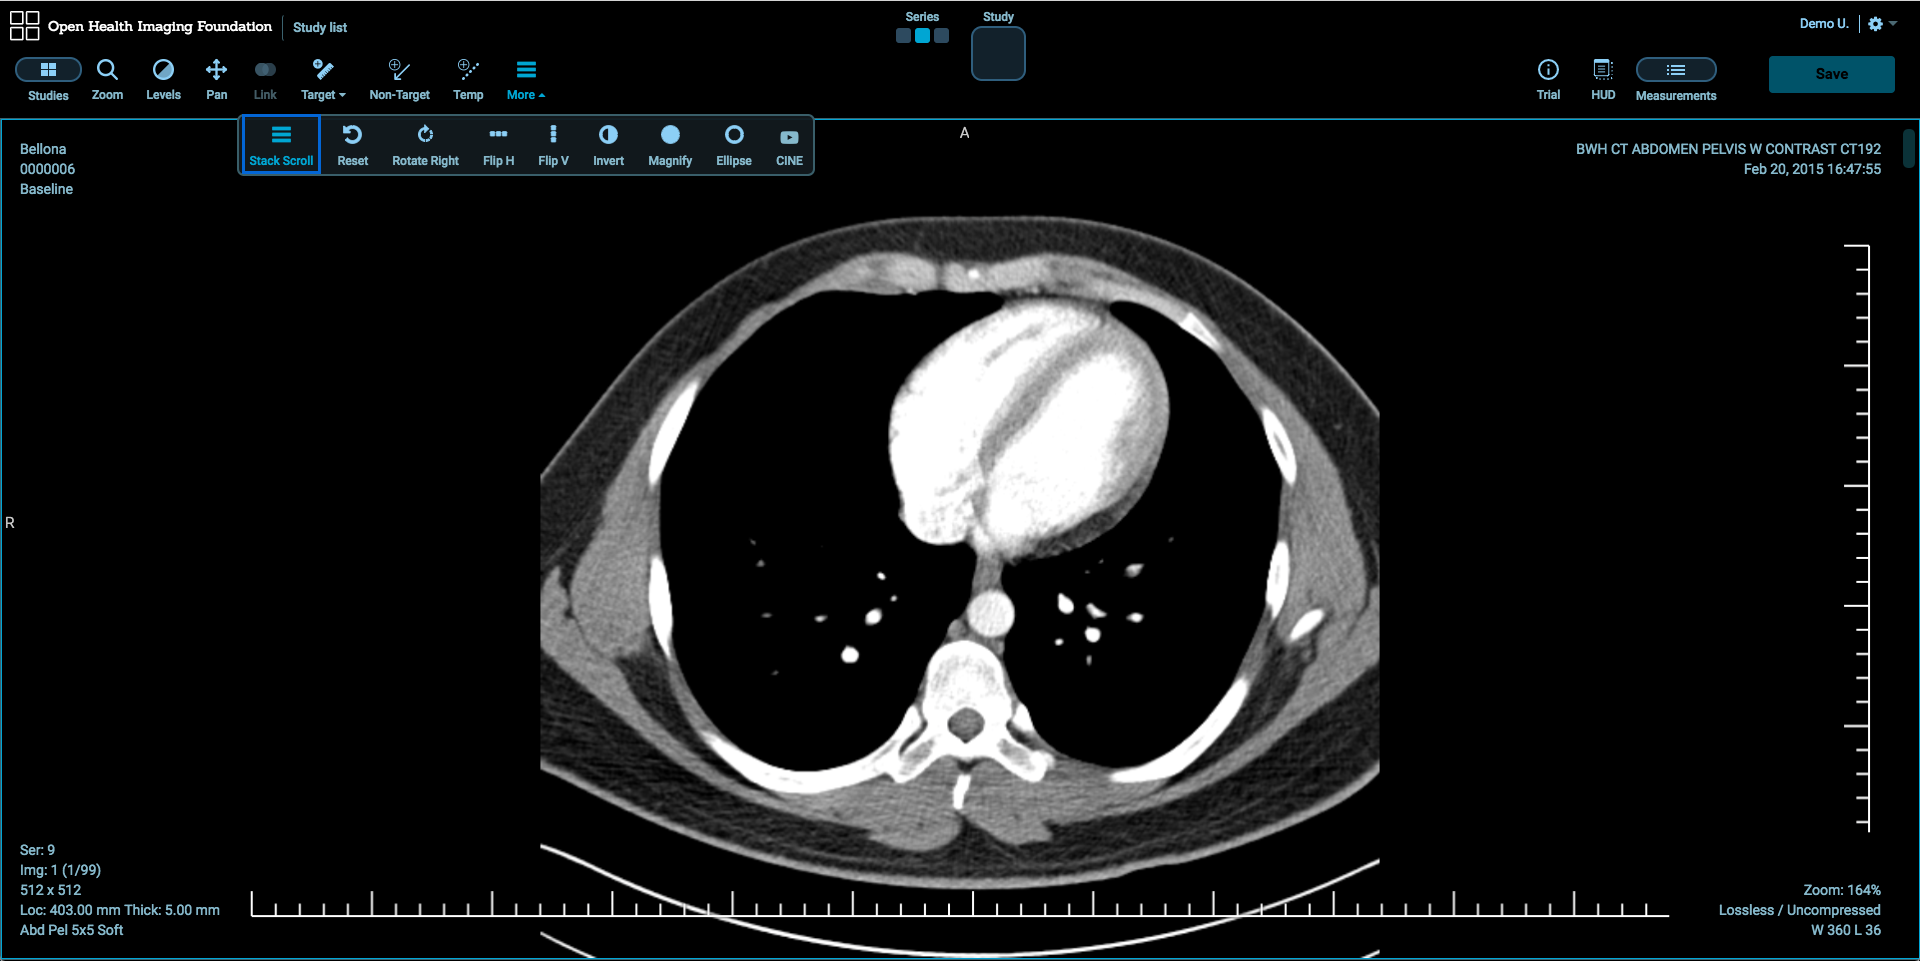Activate the Pan tool
Viewport: 1920px width, 961px height.
[x=216, y=79]
